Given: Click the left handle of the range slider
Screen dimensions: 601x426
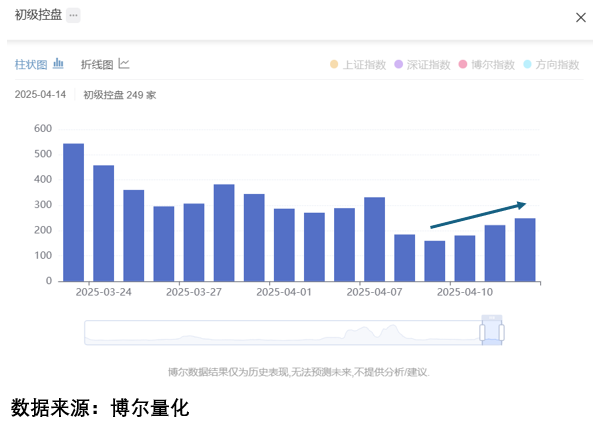Looking at the screenshot, I should pos(482,332).
